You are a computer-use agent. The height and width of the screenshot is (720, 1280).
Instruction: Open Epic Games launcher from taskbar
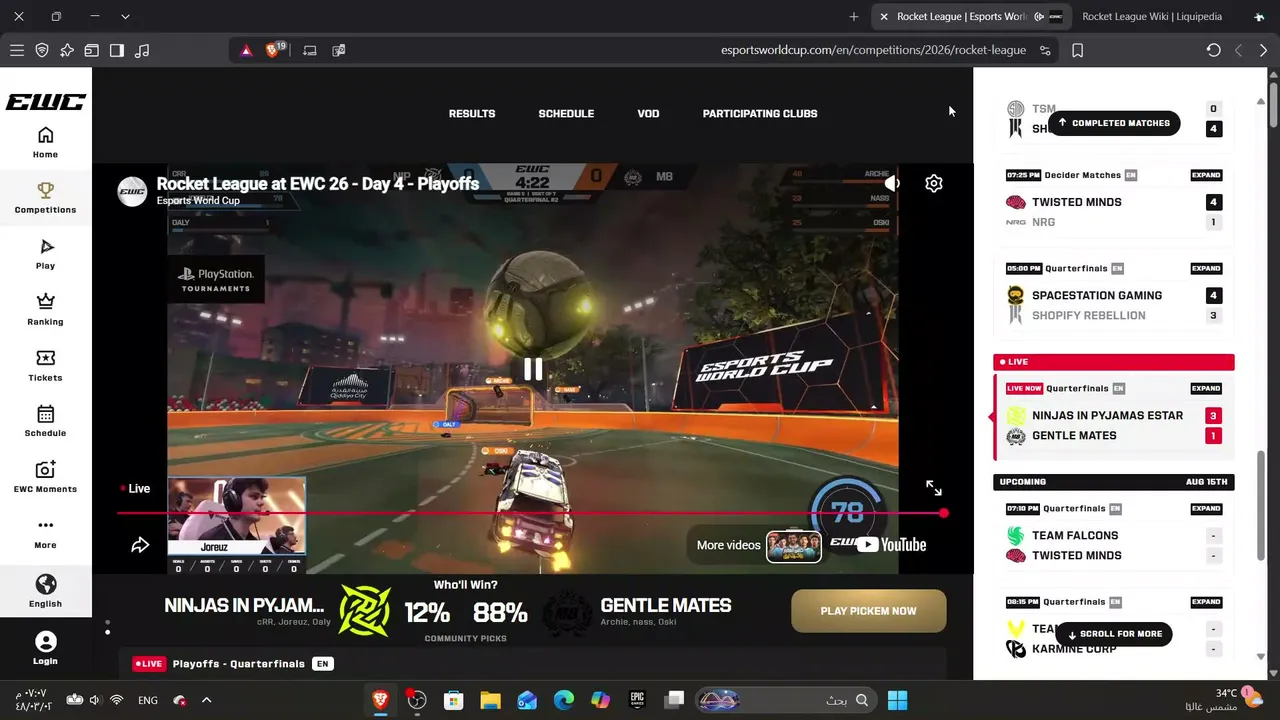coord(637,700)
